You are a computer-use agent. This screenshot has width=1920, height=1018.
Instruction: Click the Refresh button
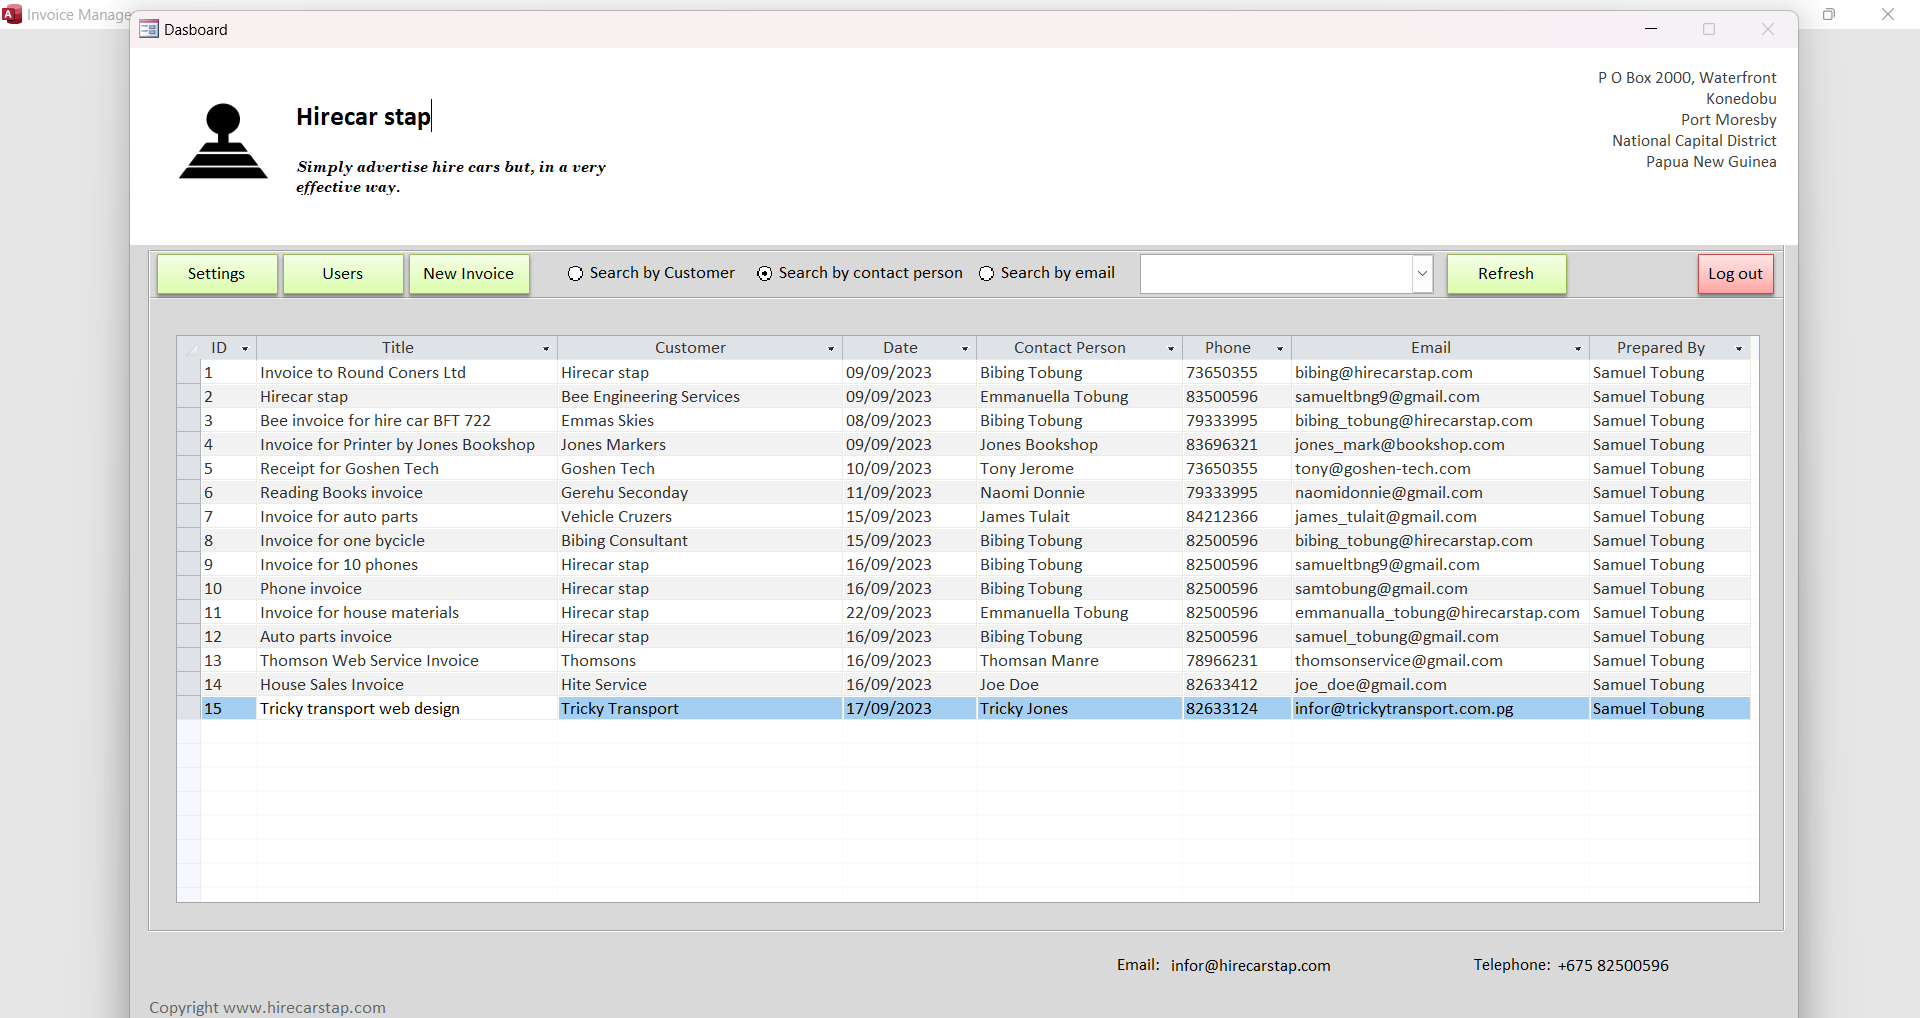(x=1506, y=274)
